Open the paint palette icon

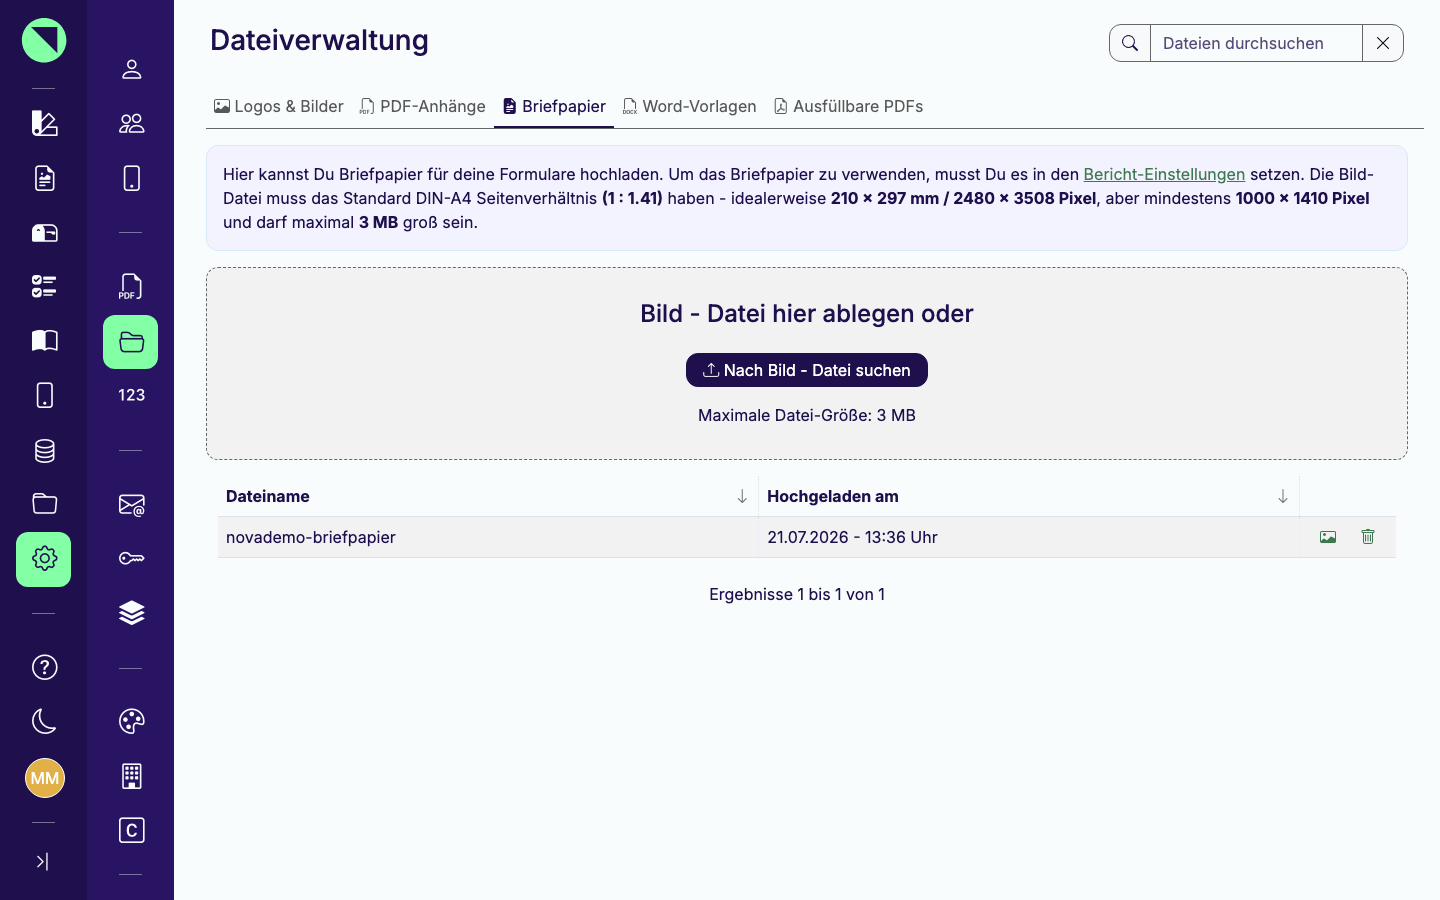click(x=131, y=721)
